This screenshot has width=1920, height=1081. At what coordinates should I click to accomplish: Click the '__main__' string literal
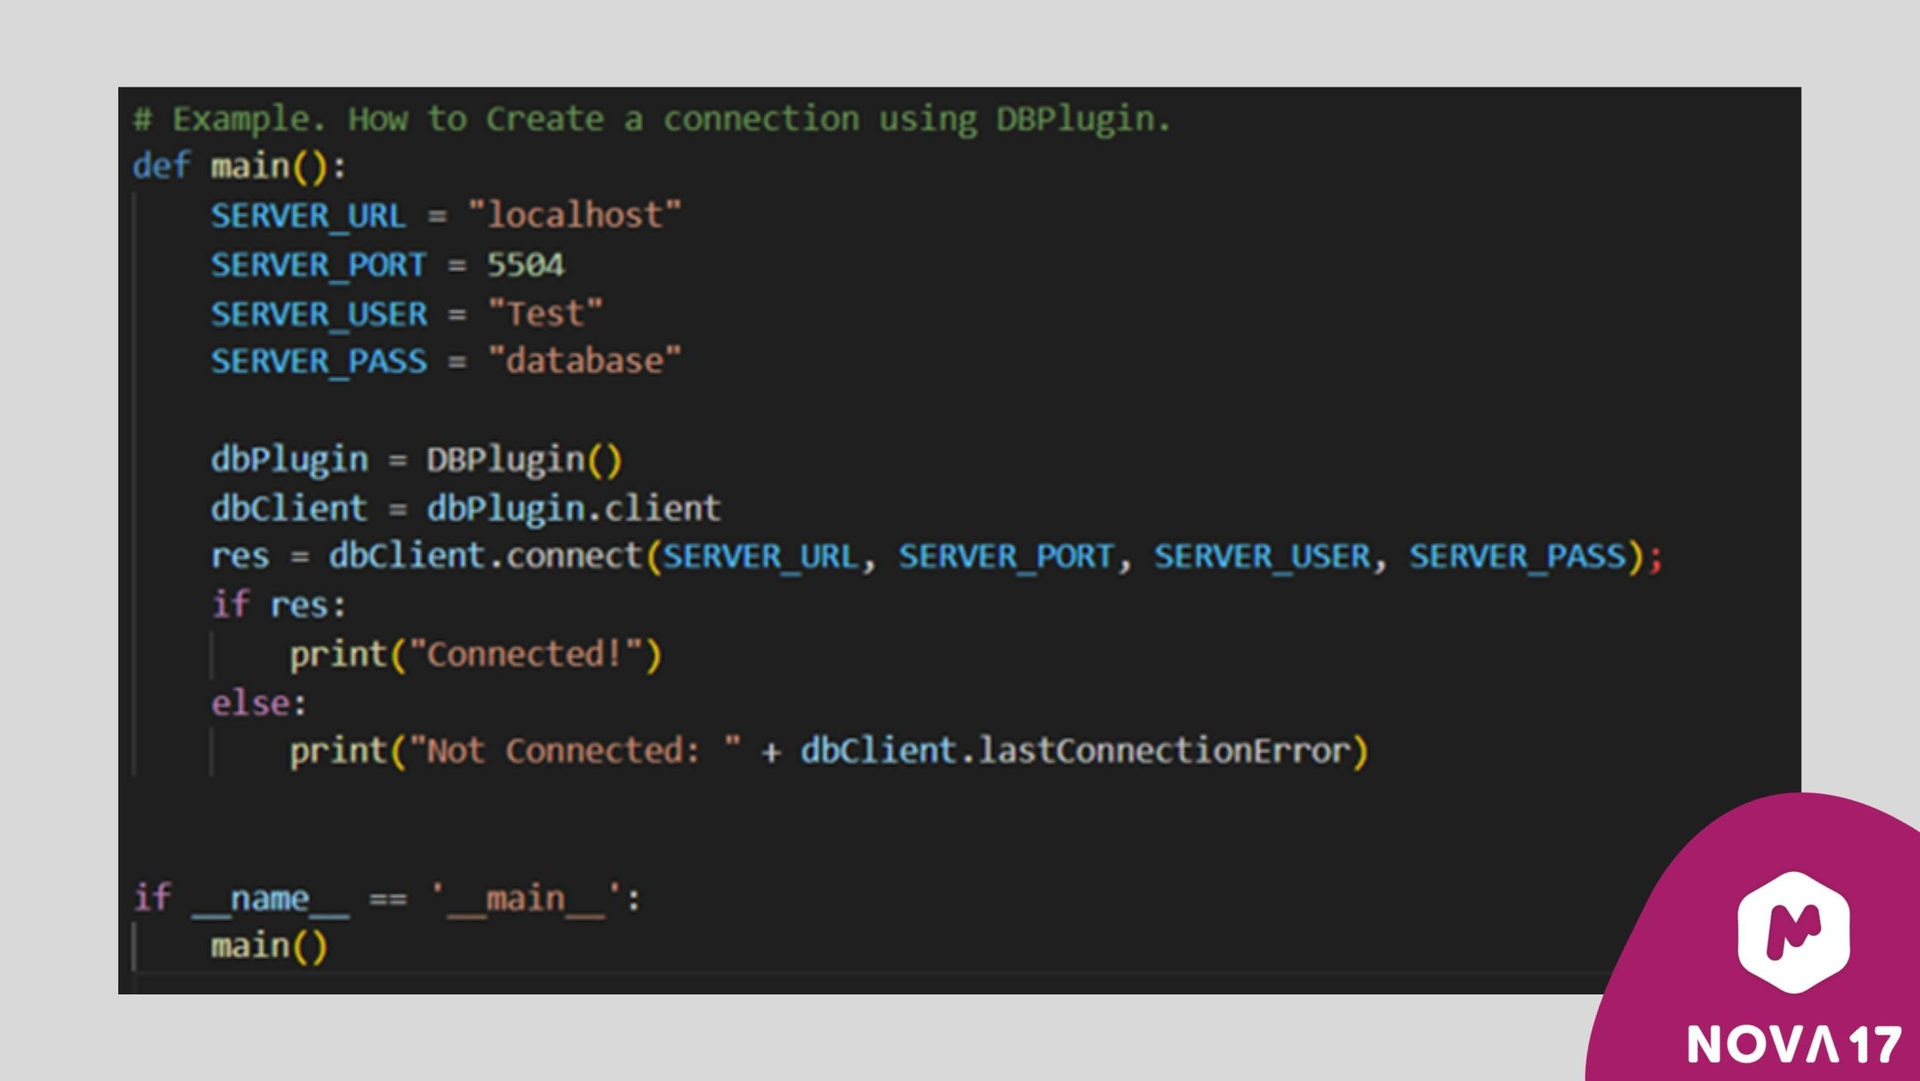pyautogui.click(x=525, y=898)
